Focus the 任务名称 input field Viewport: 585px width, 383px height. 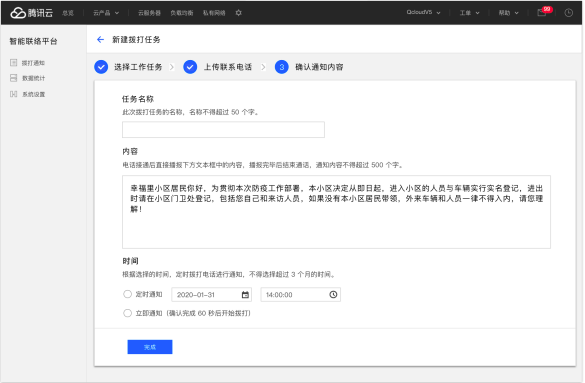223,129
